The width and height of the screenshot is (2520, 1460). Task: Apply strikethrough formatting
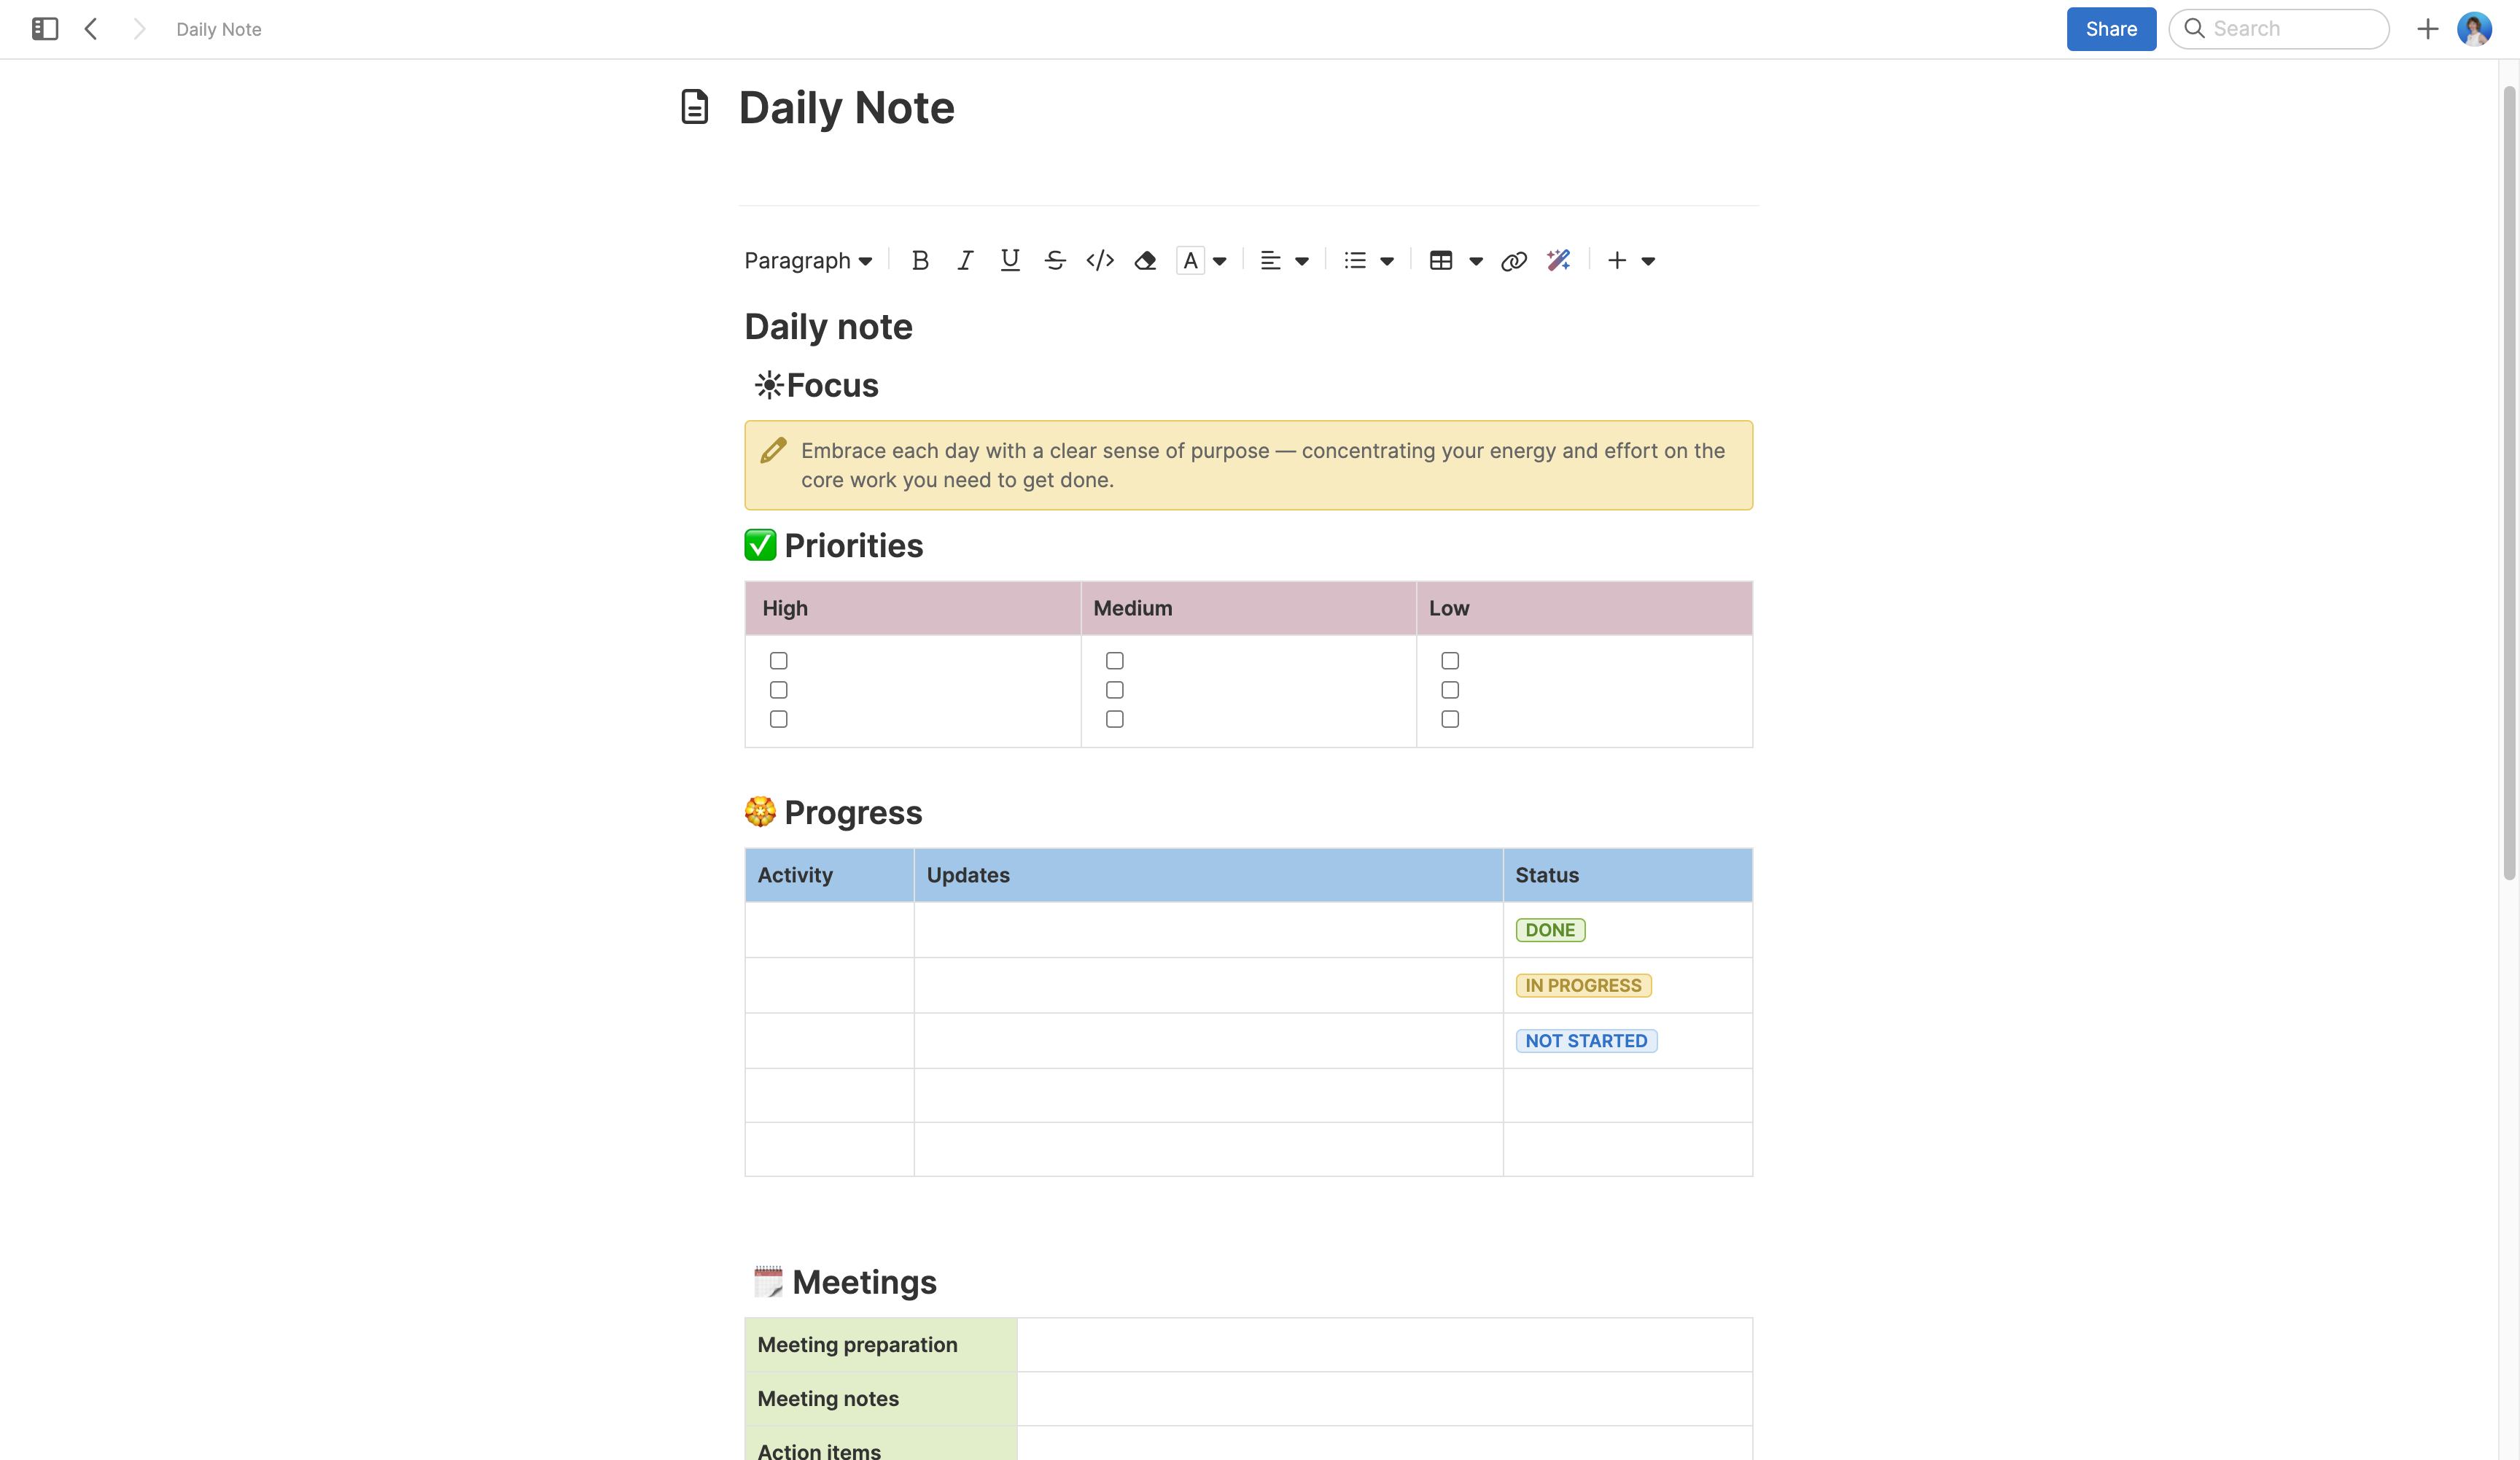tap(1055, 261)
